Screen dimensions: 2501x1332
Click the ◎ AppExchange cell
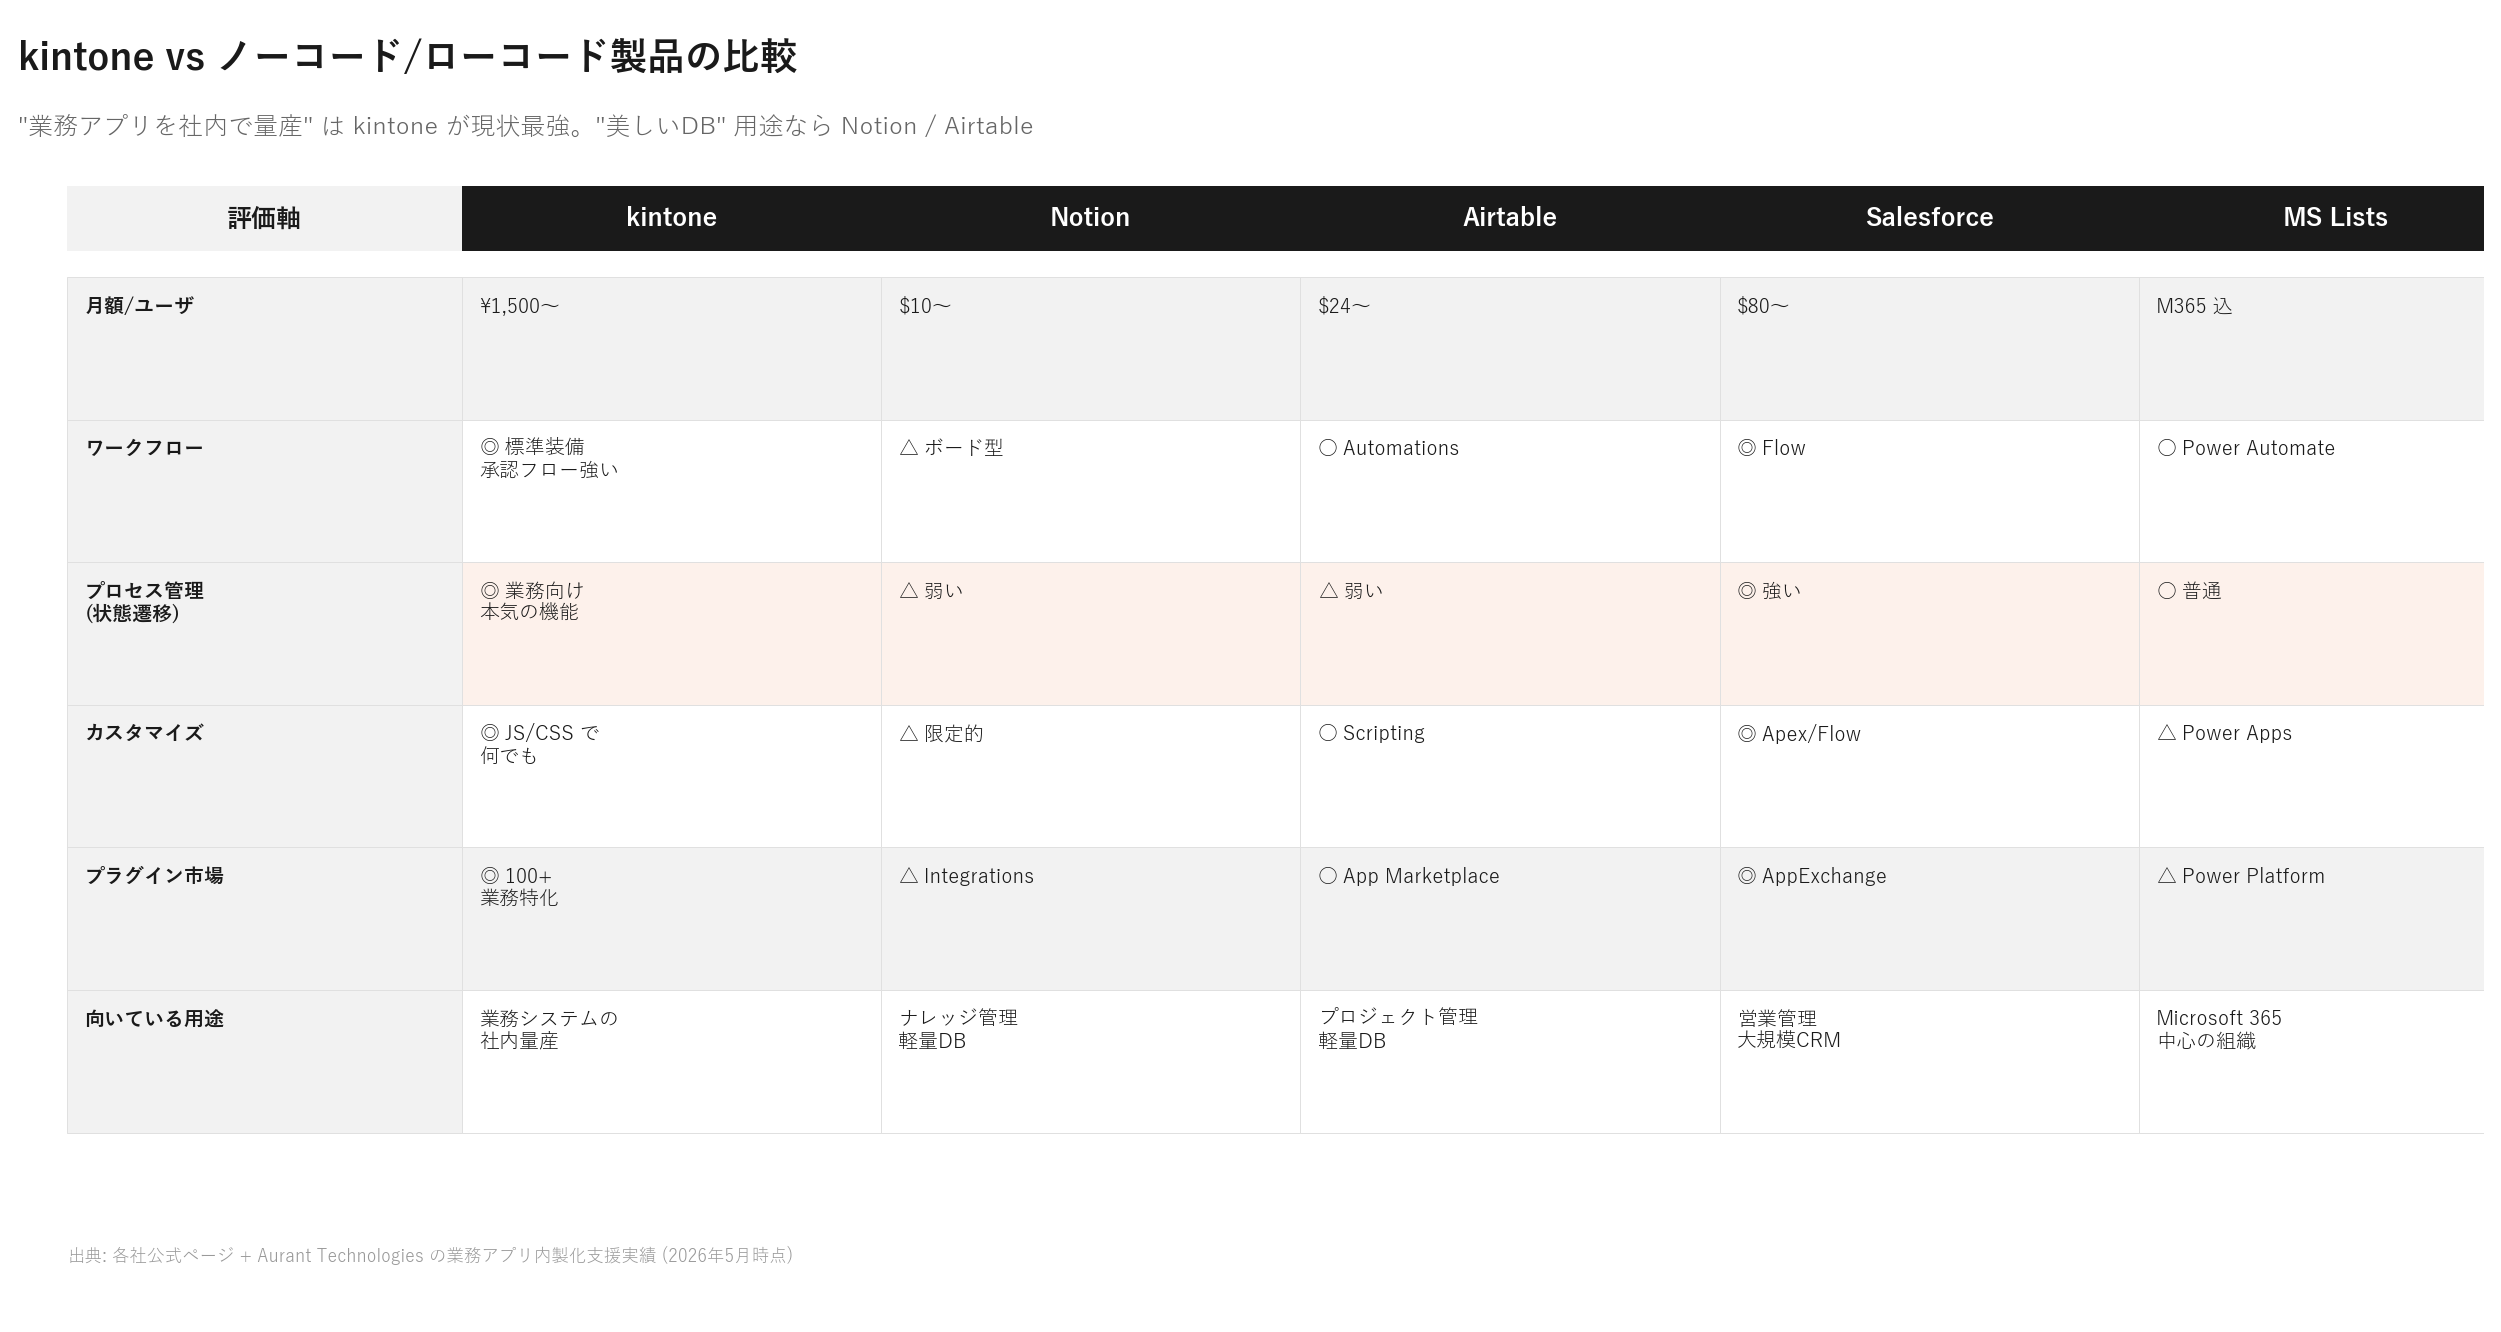[x=1929, y=919]
